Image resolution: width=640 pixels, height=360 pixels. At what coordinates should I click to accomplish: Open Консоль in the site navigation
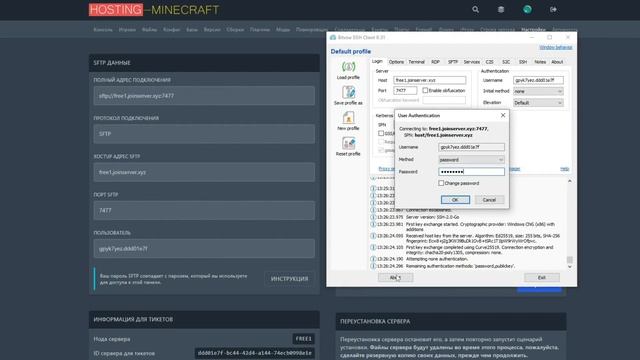pos(103,29)
